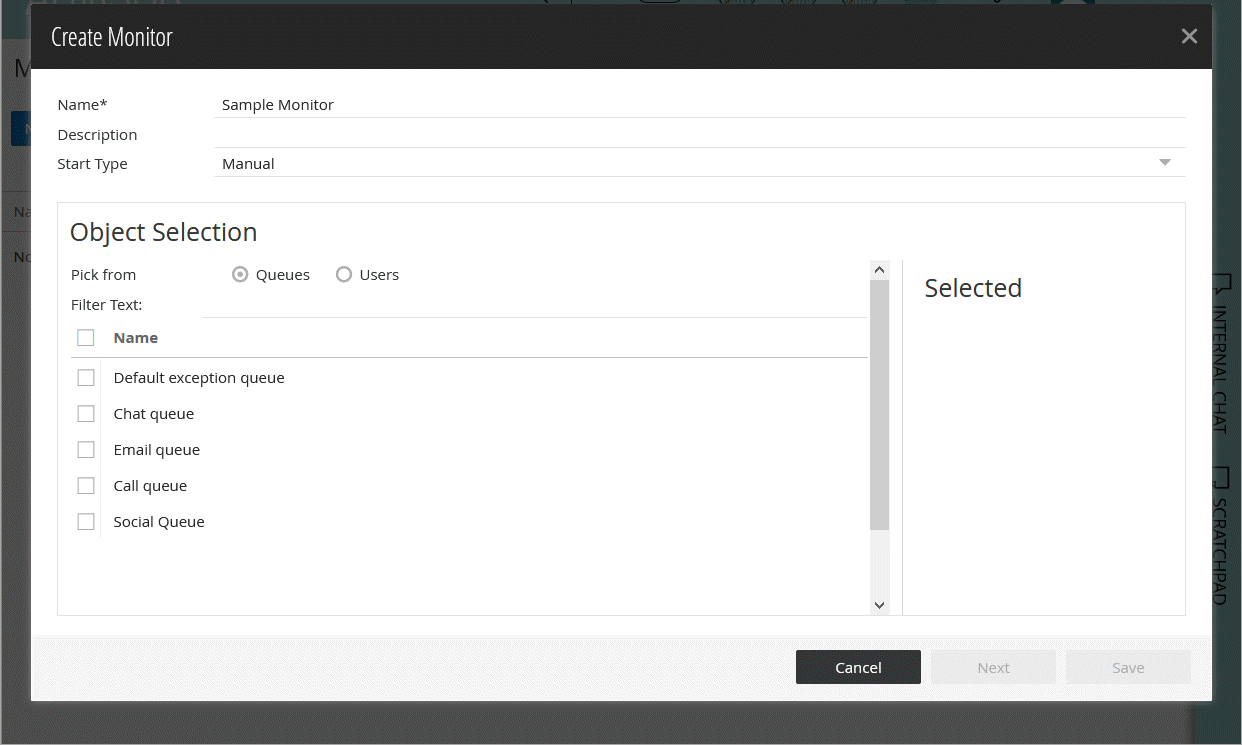Select the Queues radio button
Image resolution: width=1242 pixels, height=745 pixels.
coord(240,274)
